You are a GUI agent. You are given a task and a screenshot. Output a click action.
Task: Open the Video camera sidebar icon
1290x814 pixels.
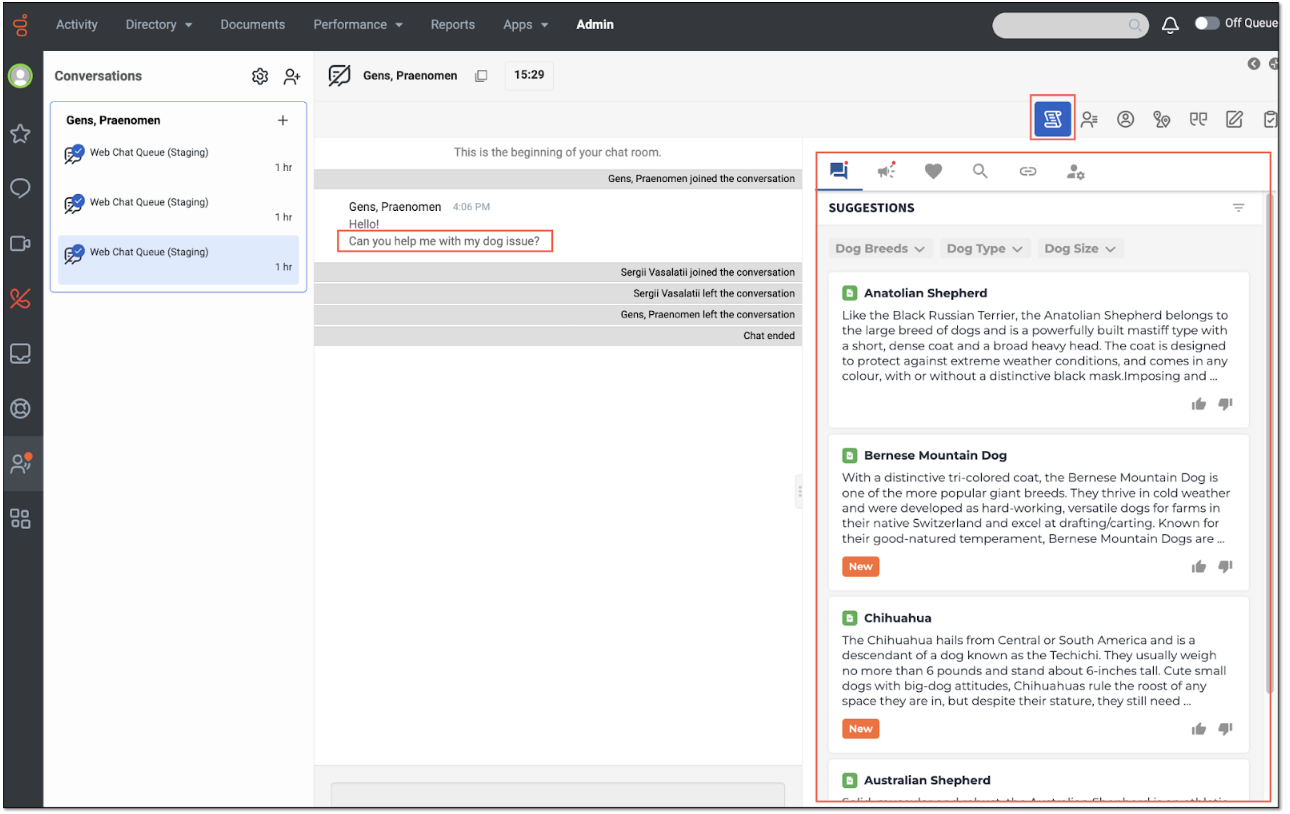[x=20, y=243]
